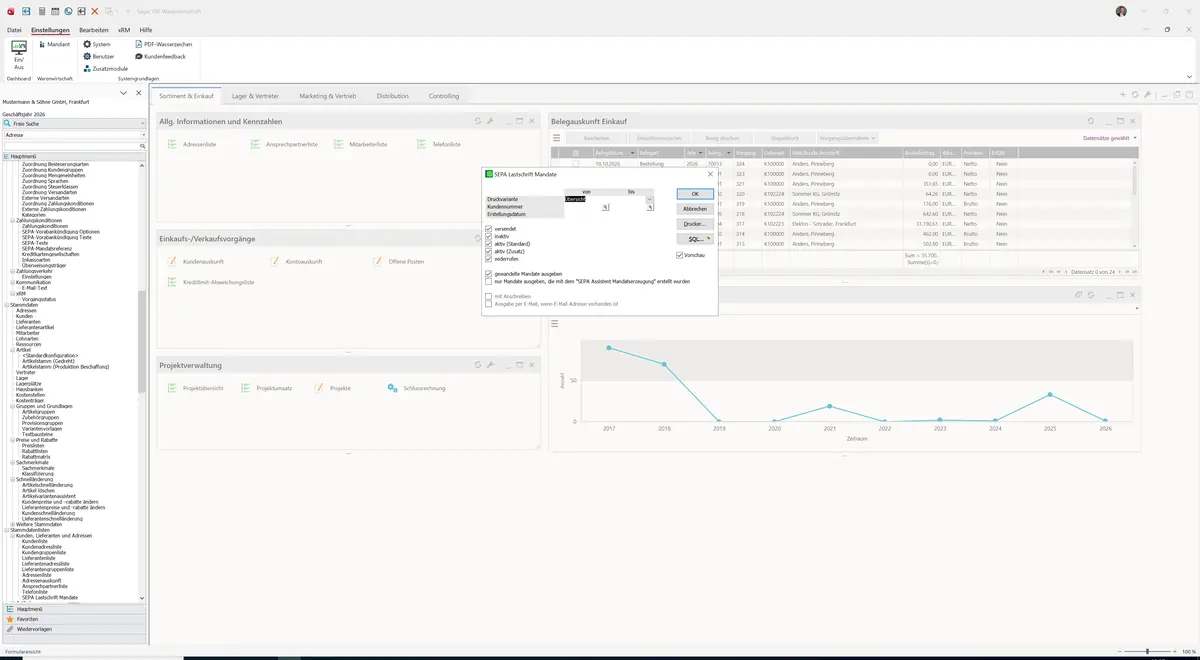1200x660 pixels.
Task: Open the SQL... dropdown button
Action: (x=694, y=239)
